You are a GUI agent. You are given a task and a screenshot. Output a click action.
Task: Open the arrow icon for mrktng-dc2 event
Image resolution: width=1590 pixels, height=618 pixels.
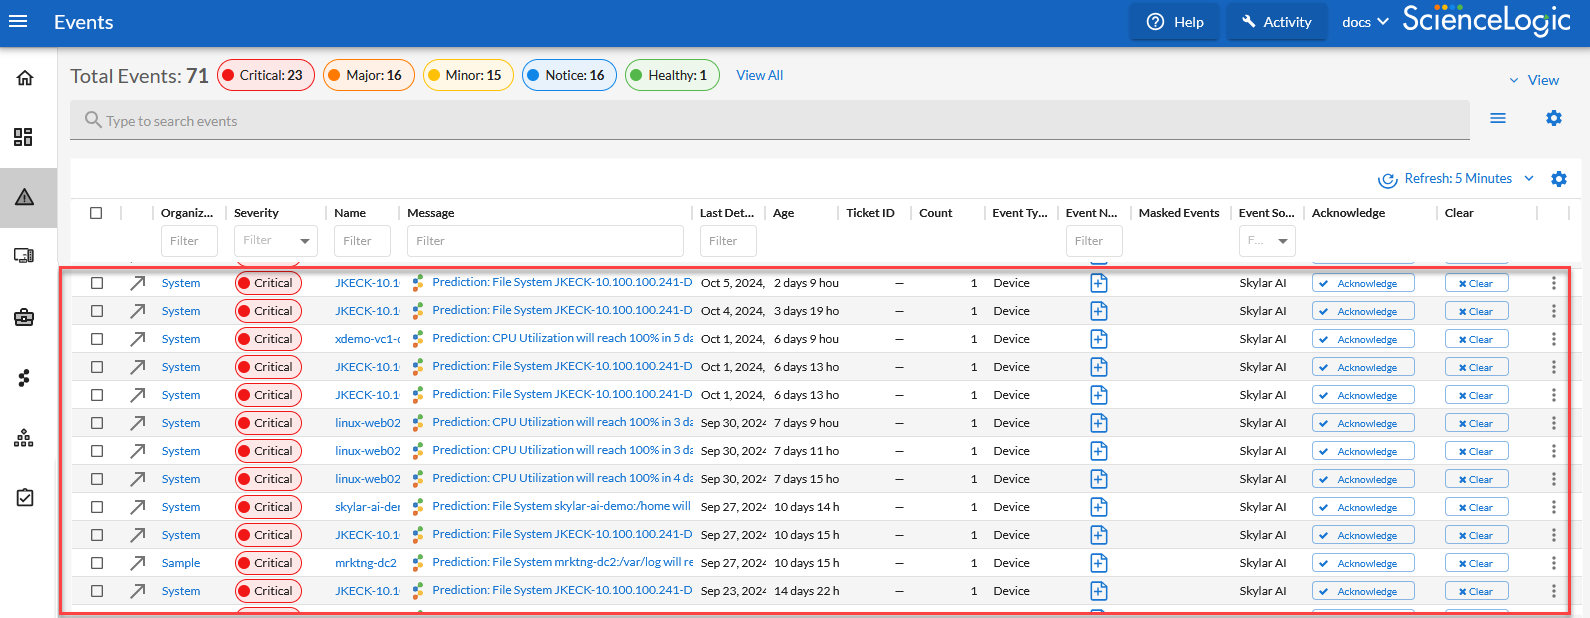[138, 563]
